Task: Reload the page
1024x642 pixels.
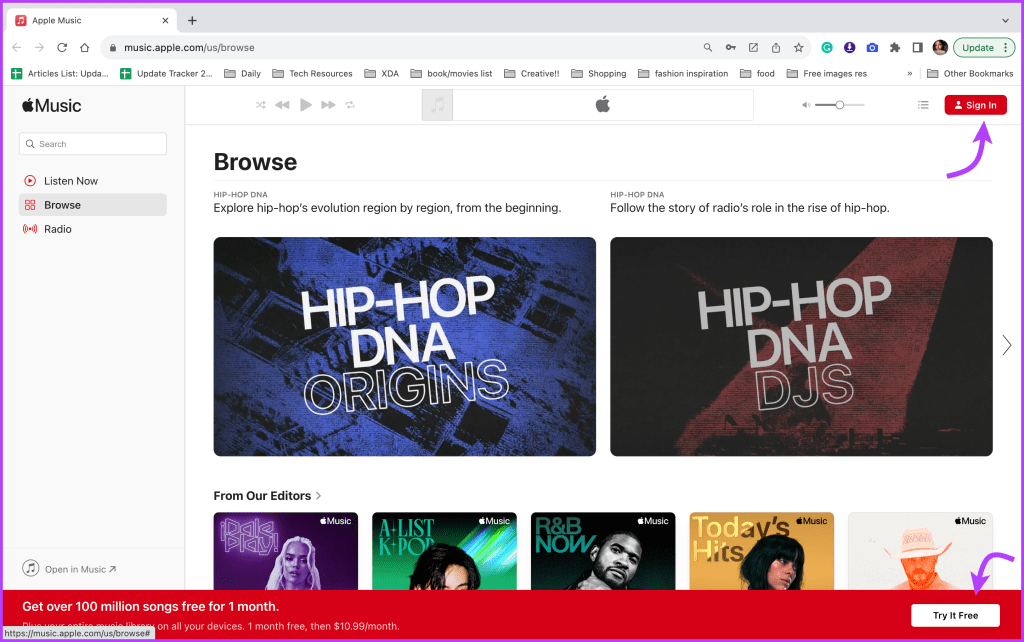Action: click(62, 48)
